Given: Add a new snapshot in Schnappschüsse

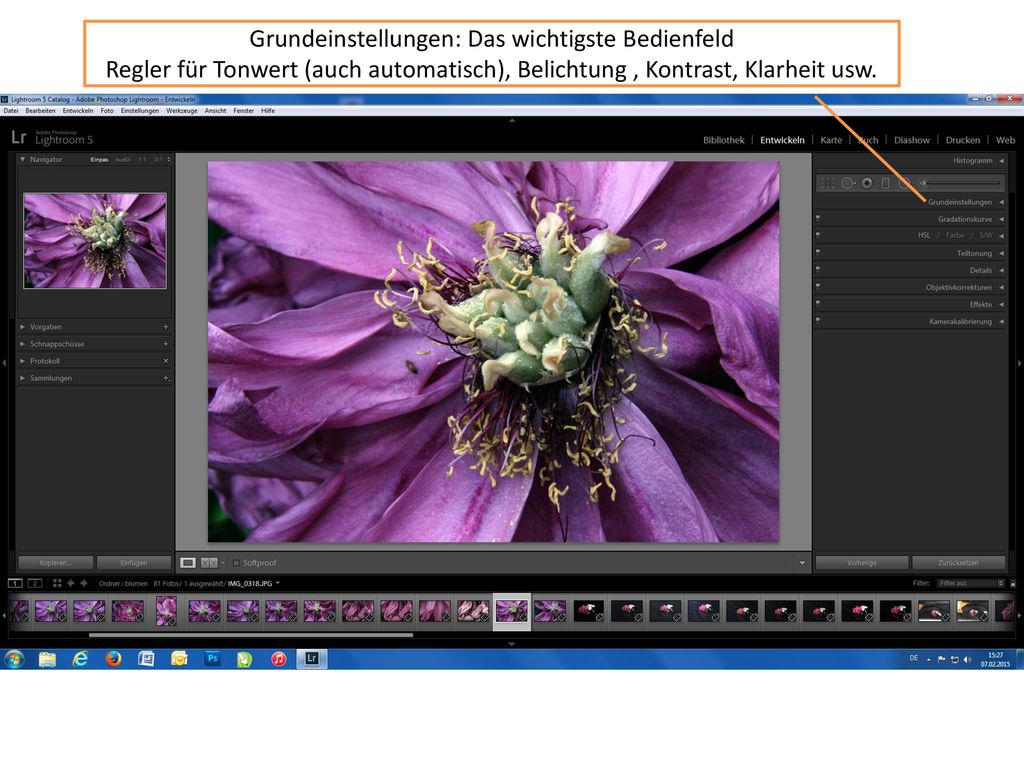Looking at the screenshot, I should (x=165, y=344).
